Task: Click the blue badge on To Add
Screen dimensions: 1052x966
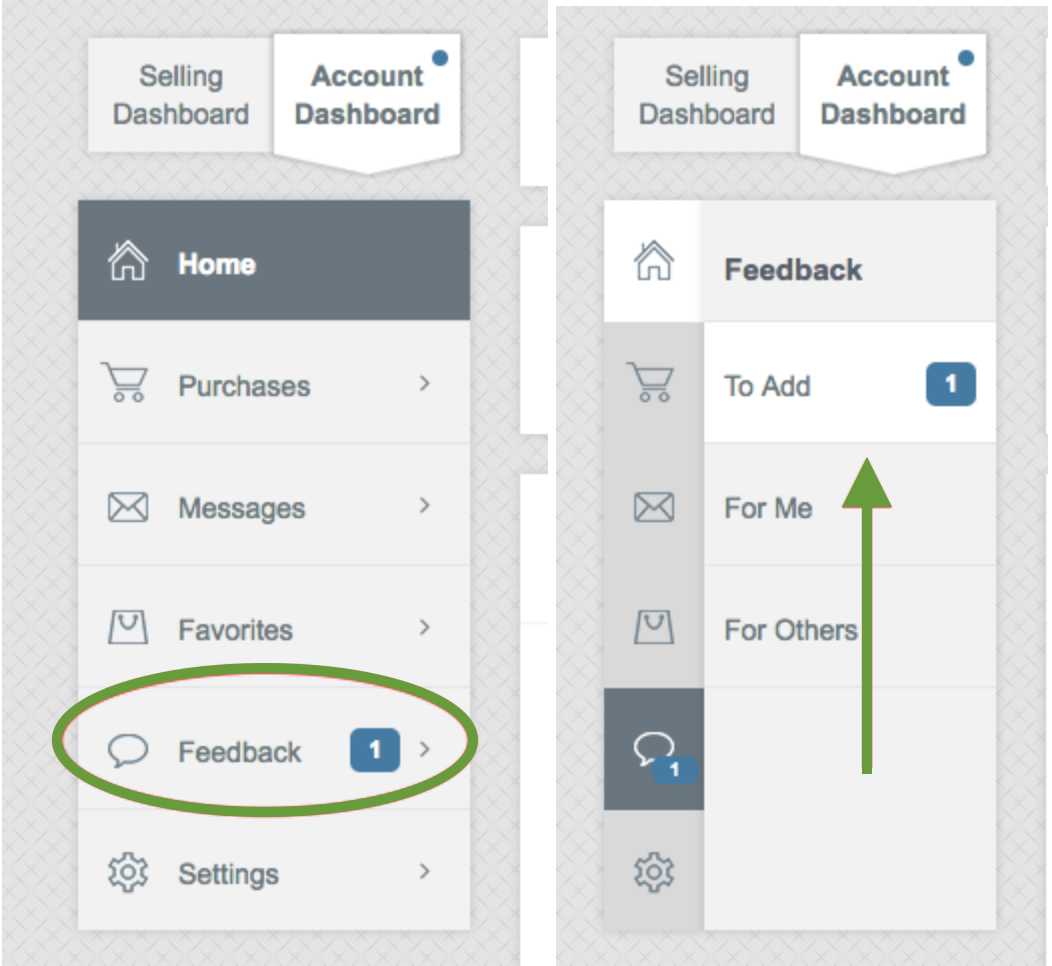Action: pyautogui.click(x=951, y=384)
